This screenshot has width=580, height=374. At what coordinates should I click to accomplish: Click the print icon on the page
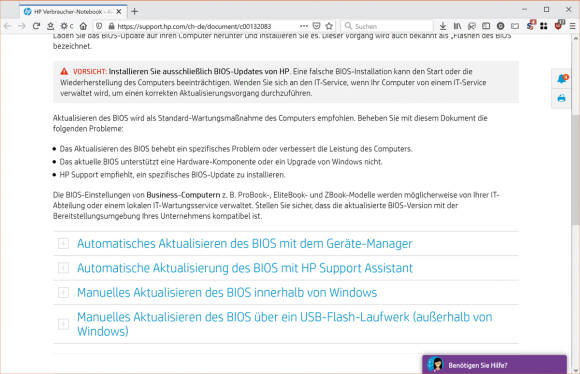click(562, 98)
